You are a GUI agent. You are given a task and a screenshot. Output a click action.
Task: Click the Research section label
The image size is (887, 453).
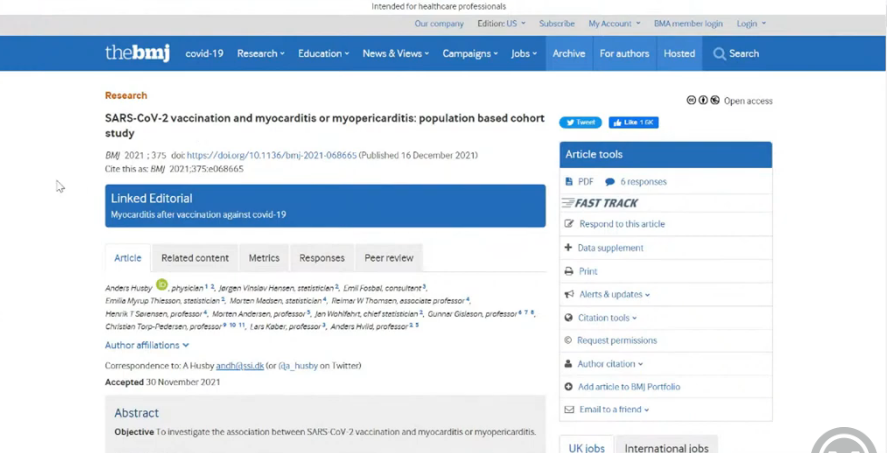[126, 96]
